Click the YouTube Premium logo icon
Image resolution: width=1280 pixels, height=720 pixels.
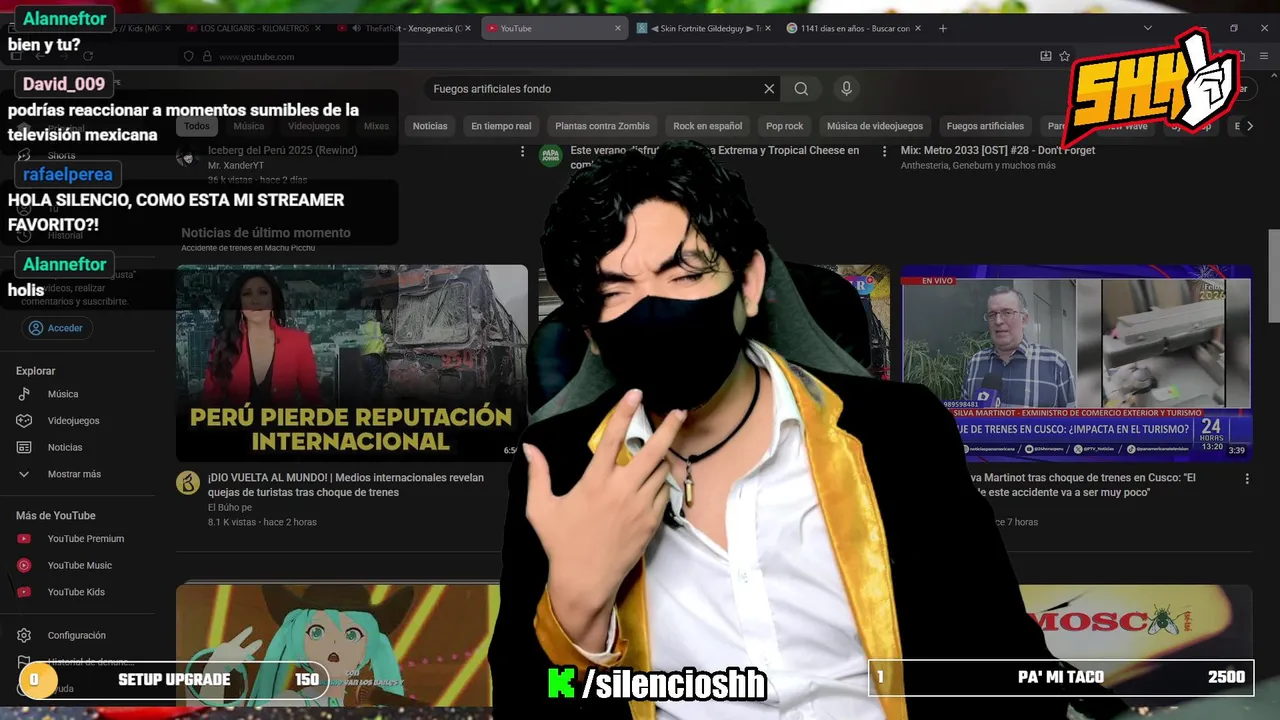24,539
